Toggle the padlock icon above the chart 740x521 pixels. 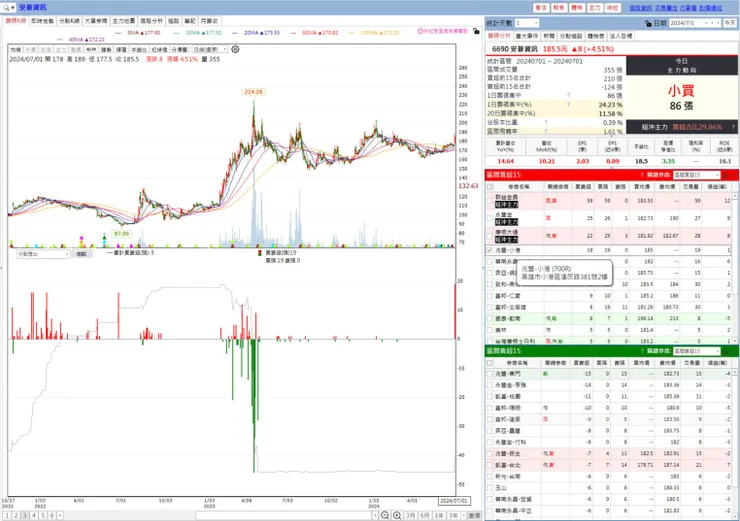[x=476, y=31]
